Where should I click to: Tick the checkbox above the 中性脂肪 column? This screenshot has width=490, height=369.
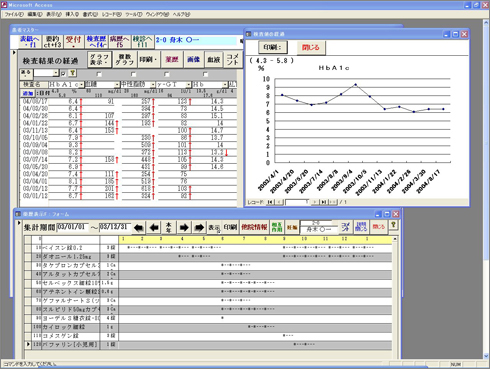[x=133, y=74]
